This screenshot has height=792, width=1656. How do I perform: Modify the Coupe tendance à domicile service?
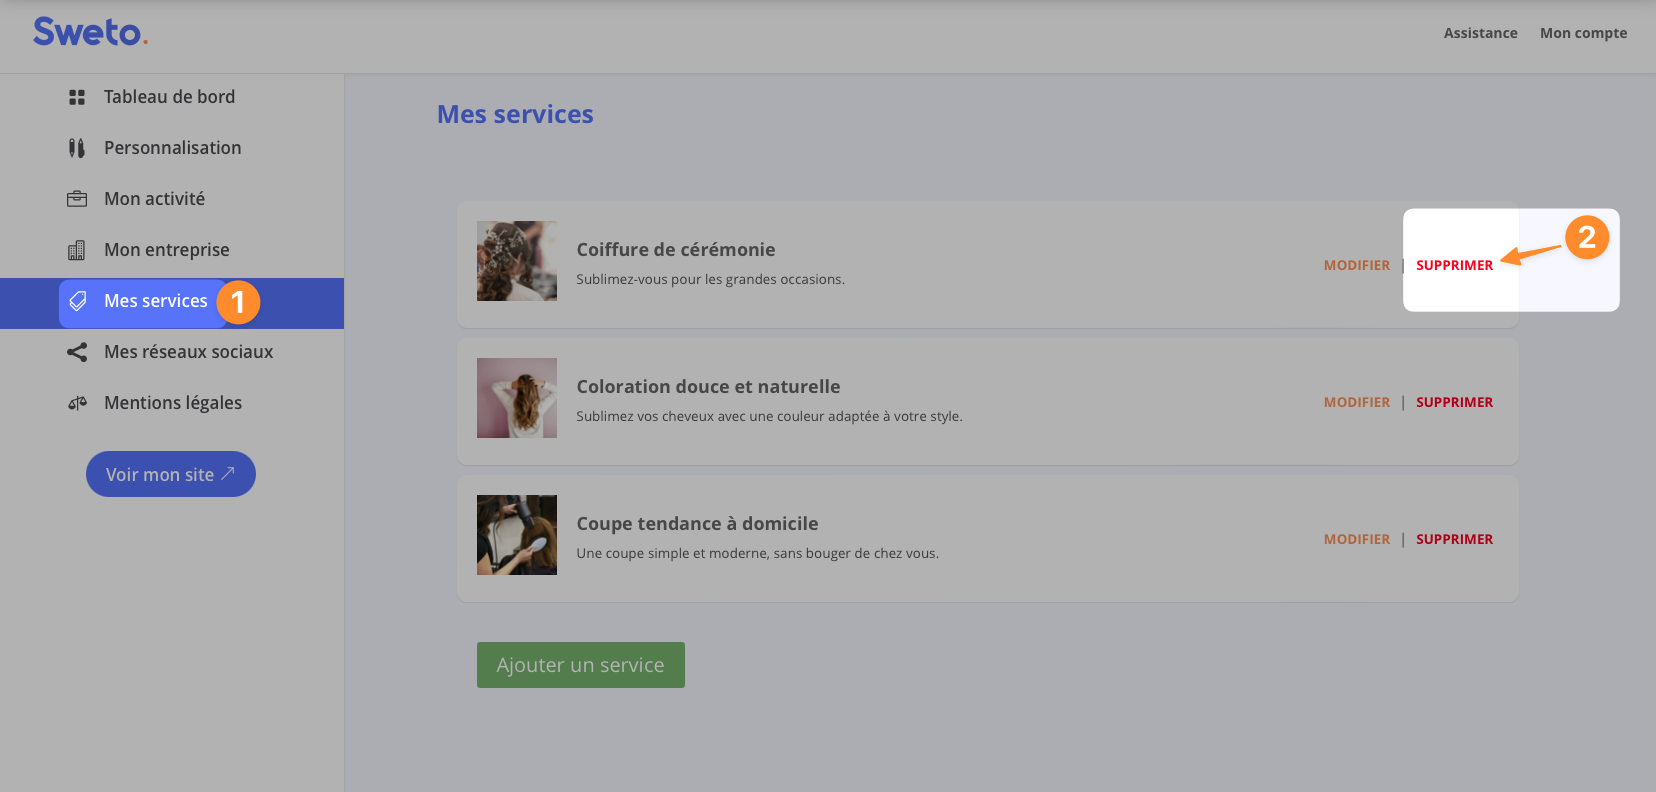tap(1357, 539)
